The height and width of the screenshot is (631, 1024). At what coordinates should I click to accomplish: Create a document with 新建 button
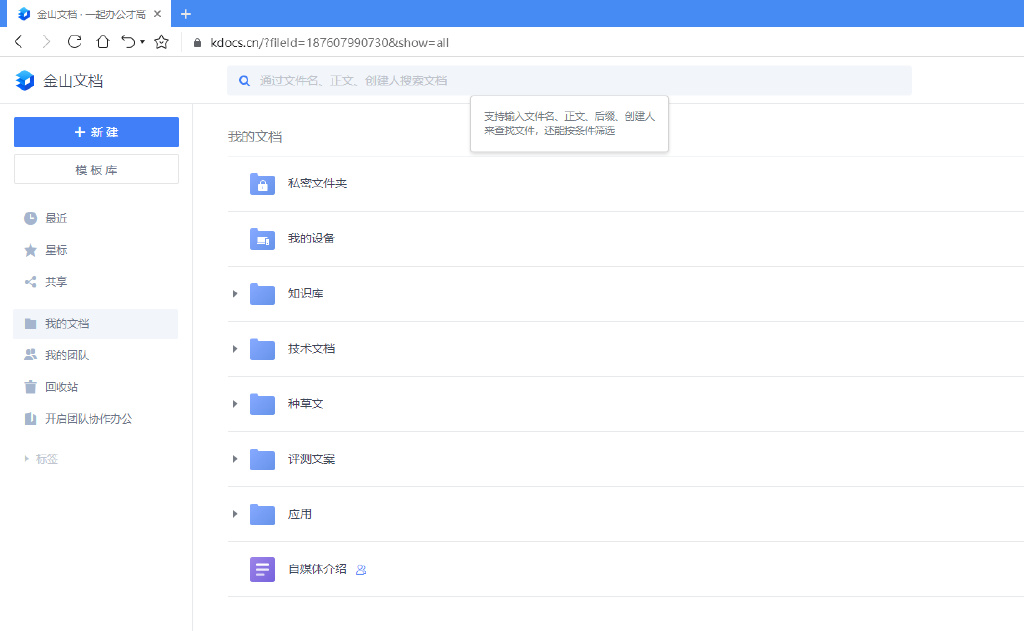[x=96, y=132]
